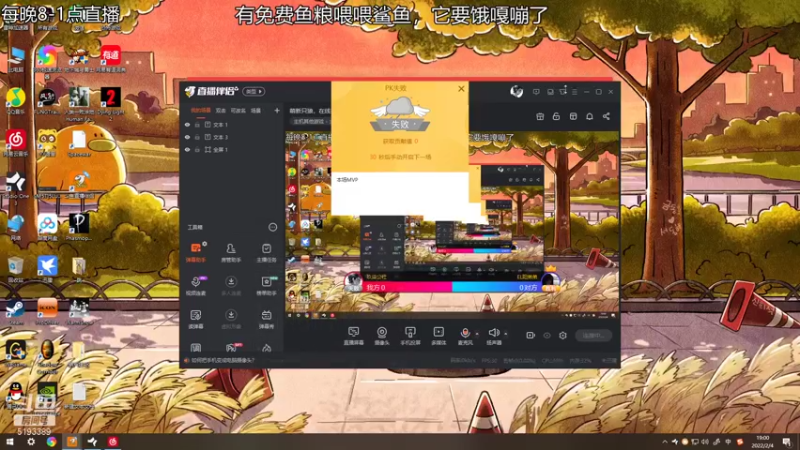
Task: Open the settings gear in bottom bar
Action: 563,335
